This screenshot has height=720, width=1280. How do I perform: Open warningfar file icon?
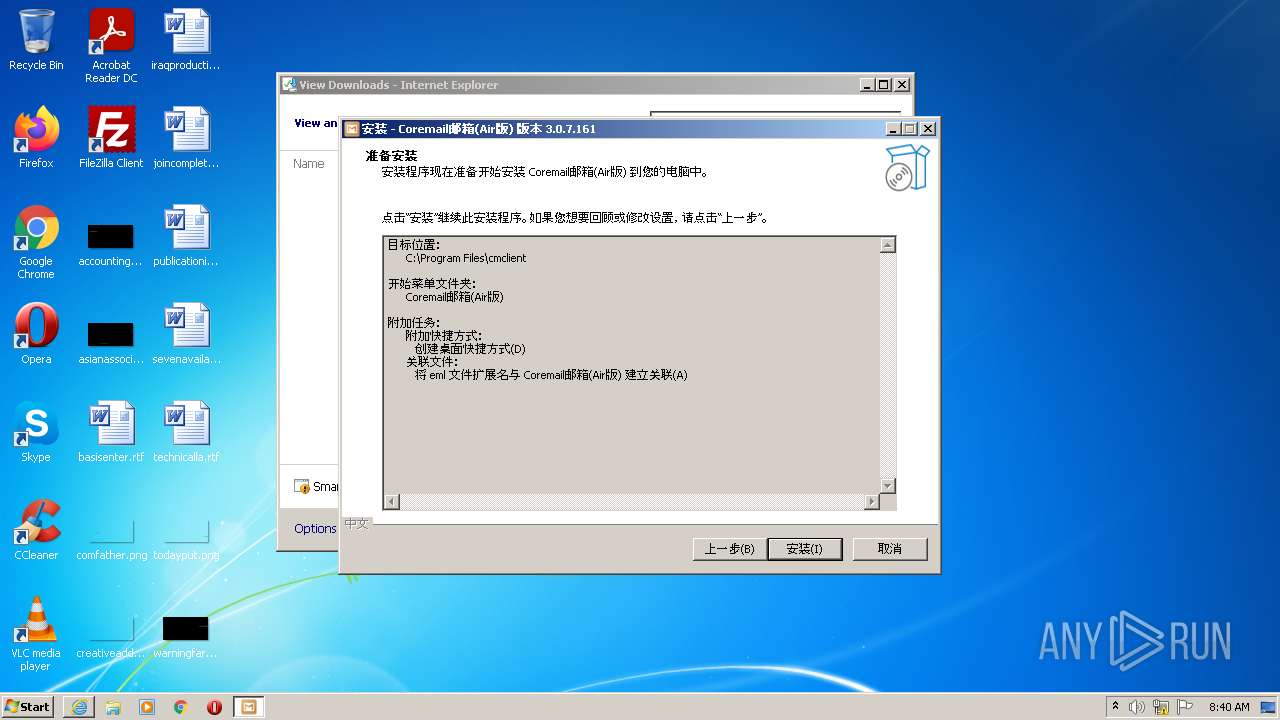pyautogui.click(x=186, y=636)
